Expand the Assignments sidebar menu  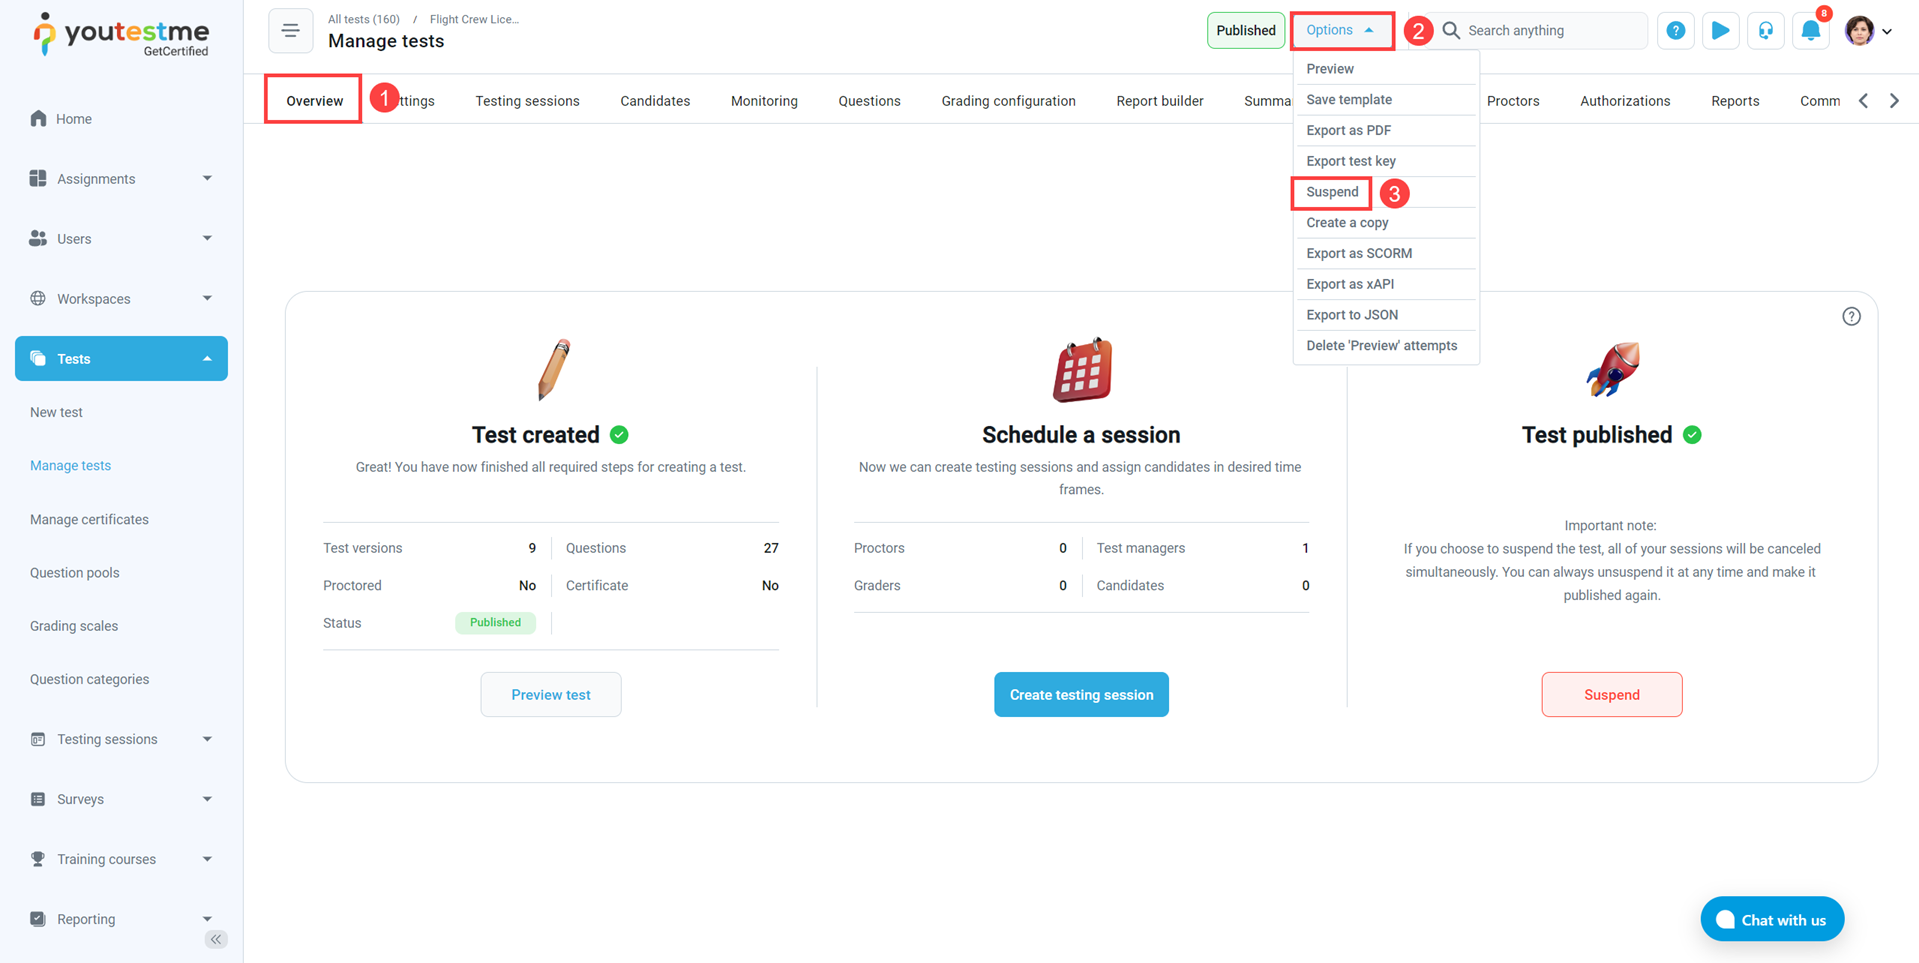pyautogui.click(x=121, y=179)
